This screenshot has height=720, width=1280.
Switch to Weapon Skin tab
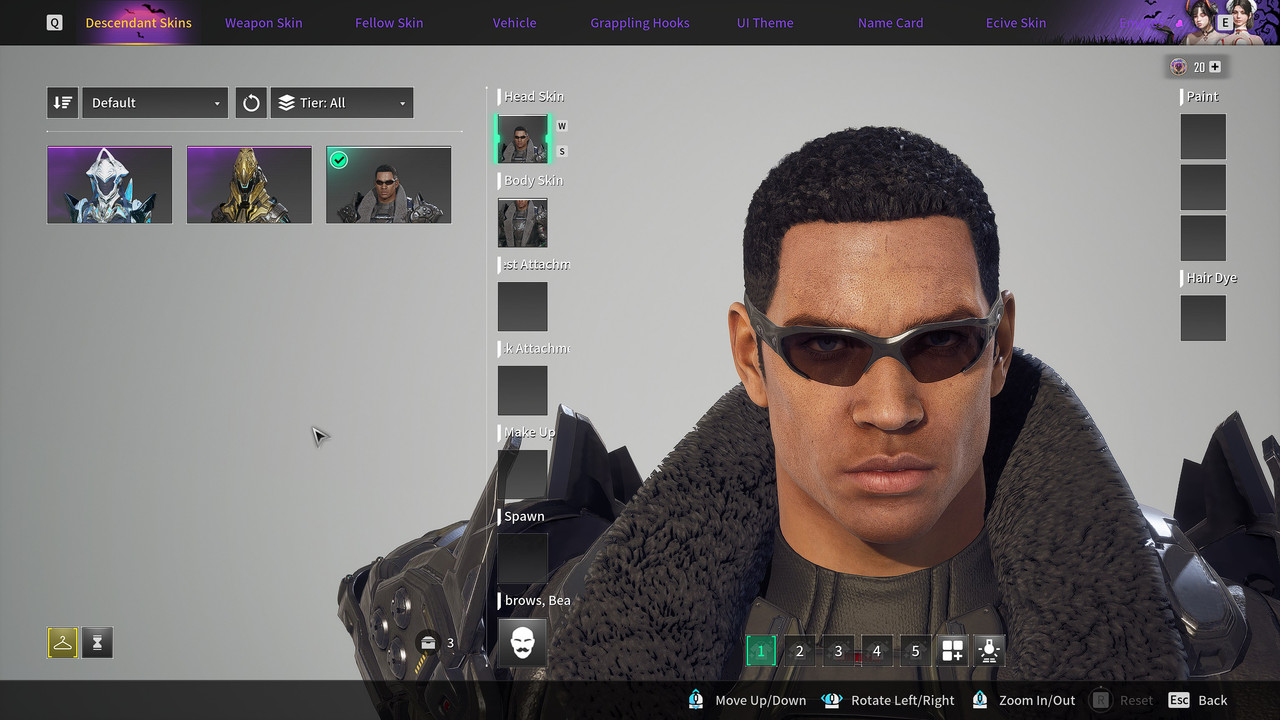(263, 22)
